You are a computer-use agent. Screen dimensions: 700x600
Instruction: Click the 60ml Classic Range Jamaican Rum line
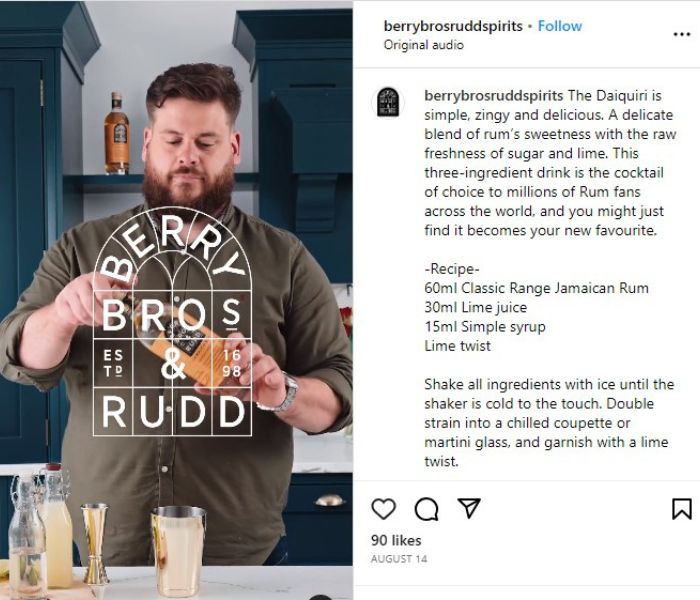tap(536, 288)
